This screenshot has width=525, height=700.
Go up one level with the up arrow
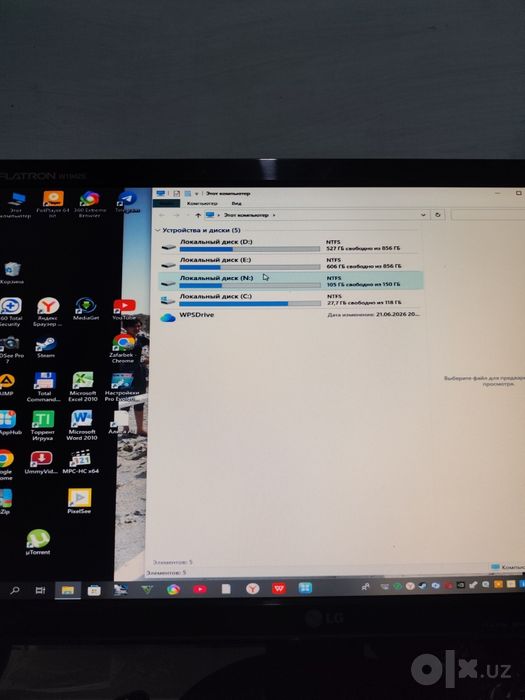198,215
